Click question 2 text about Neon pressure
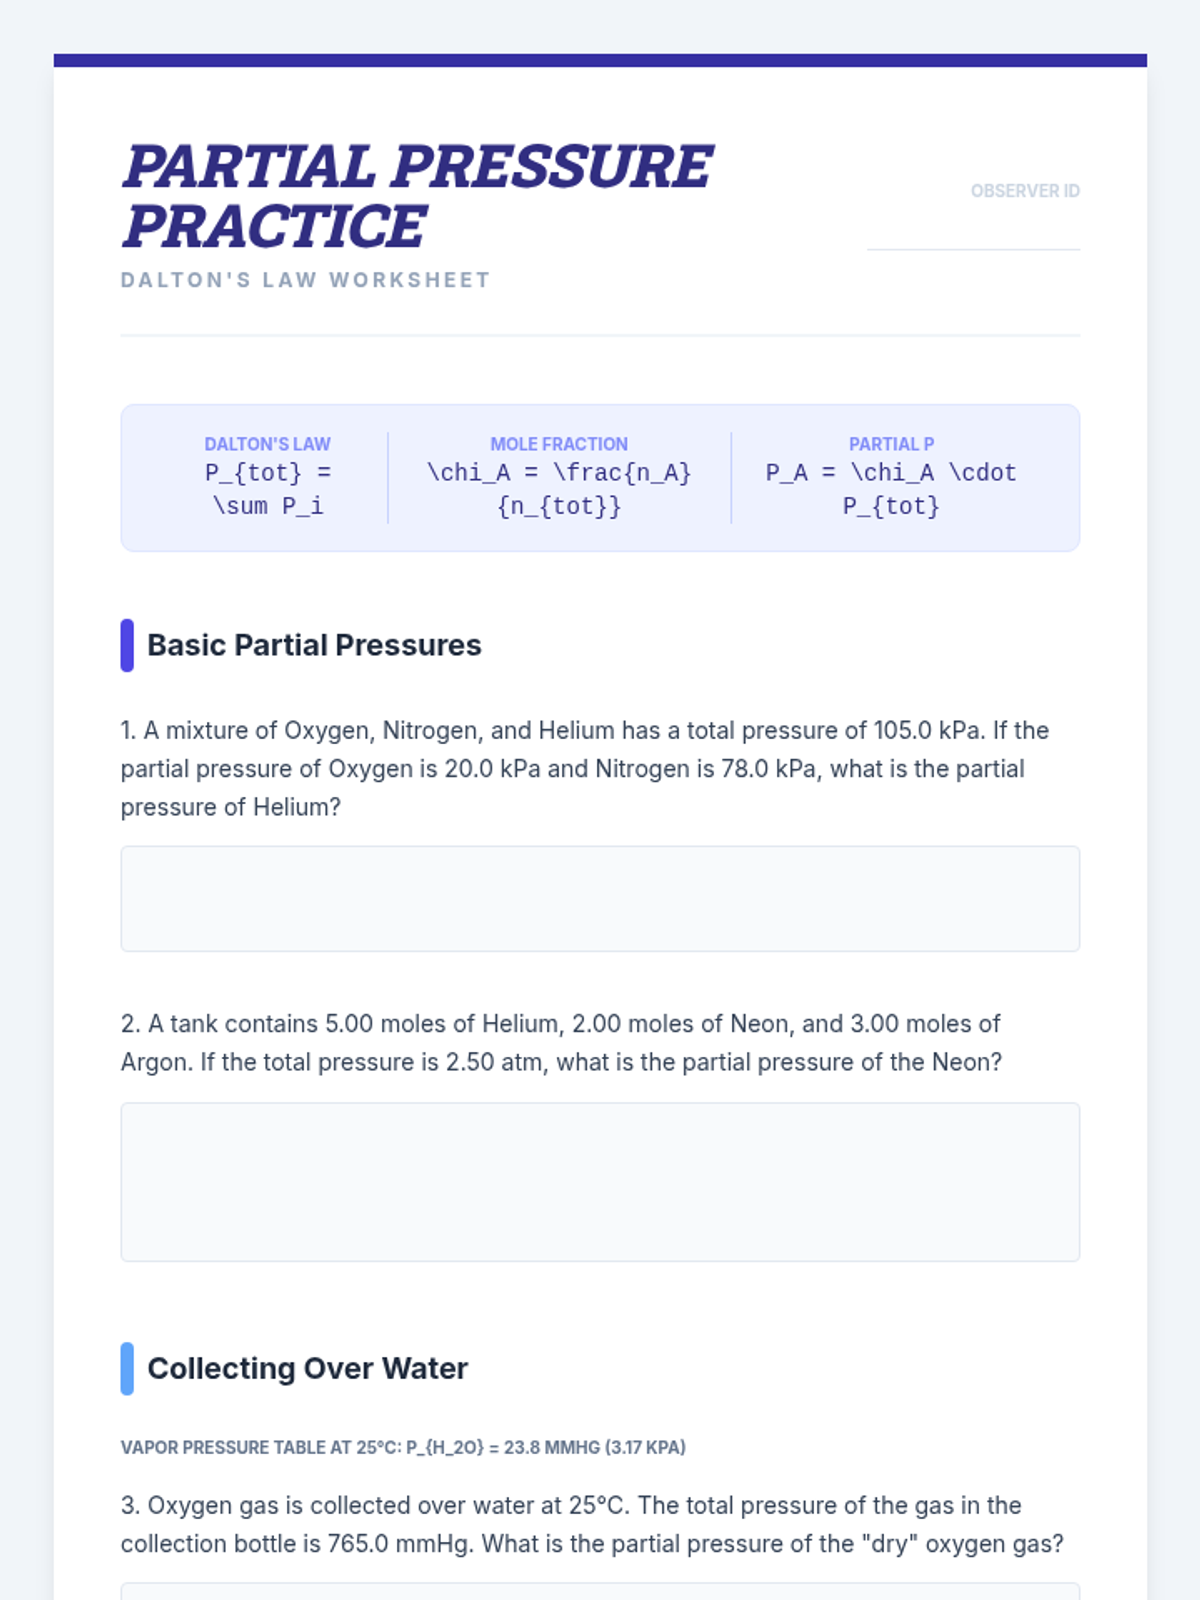This screenshot has height=1600, width=1200. 560,1042
